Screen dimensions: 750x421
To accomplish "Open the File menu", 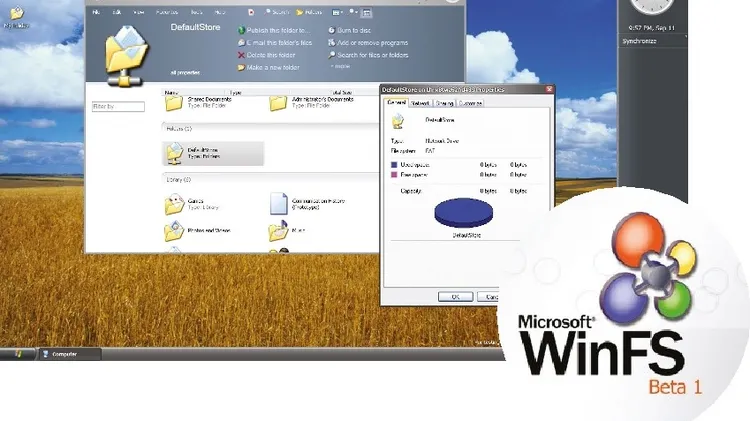I will tap(96, 12).
